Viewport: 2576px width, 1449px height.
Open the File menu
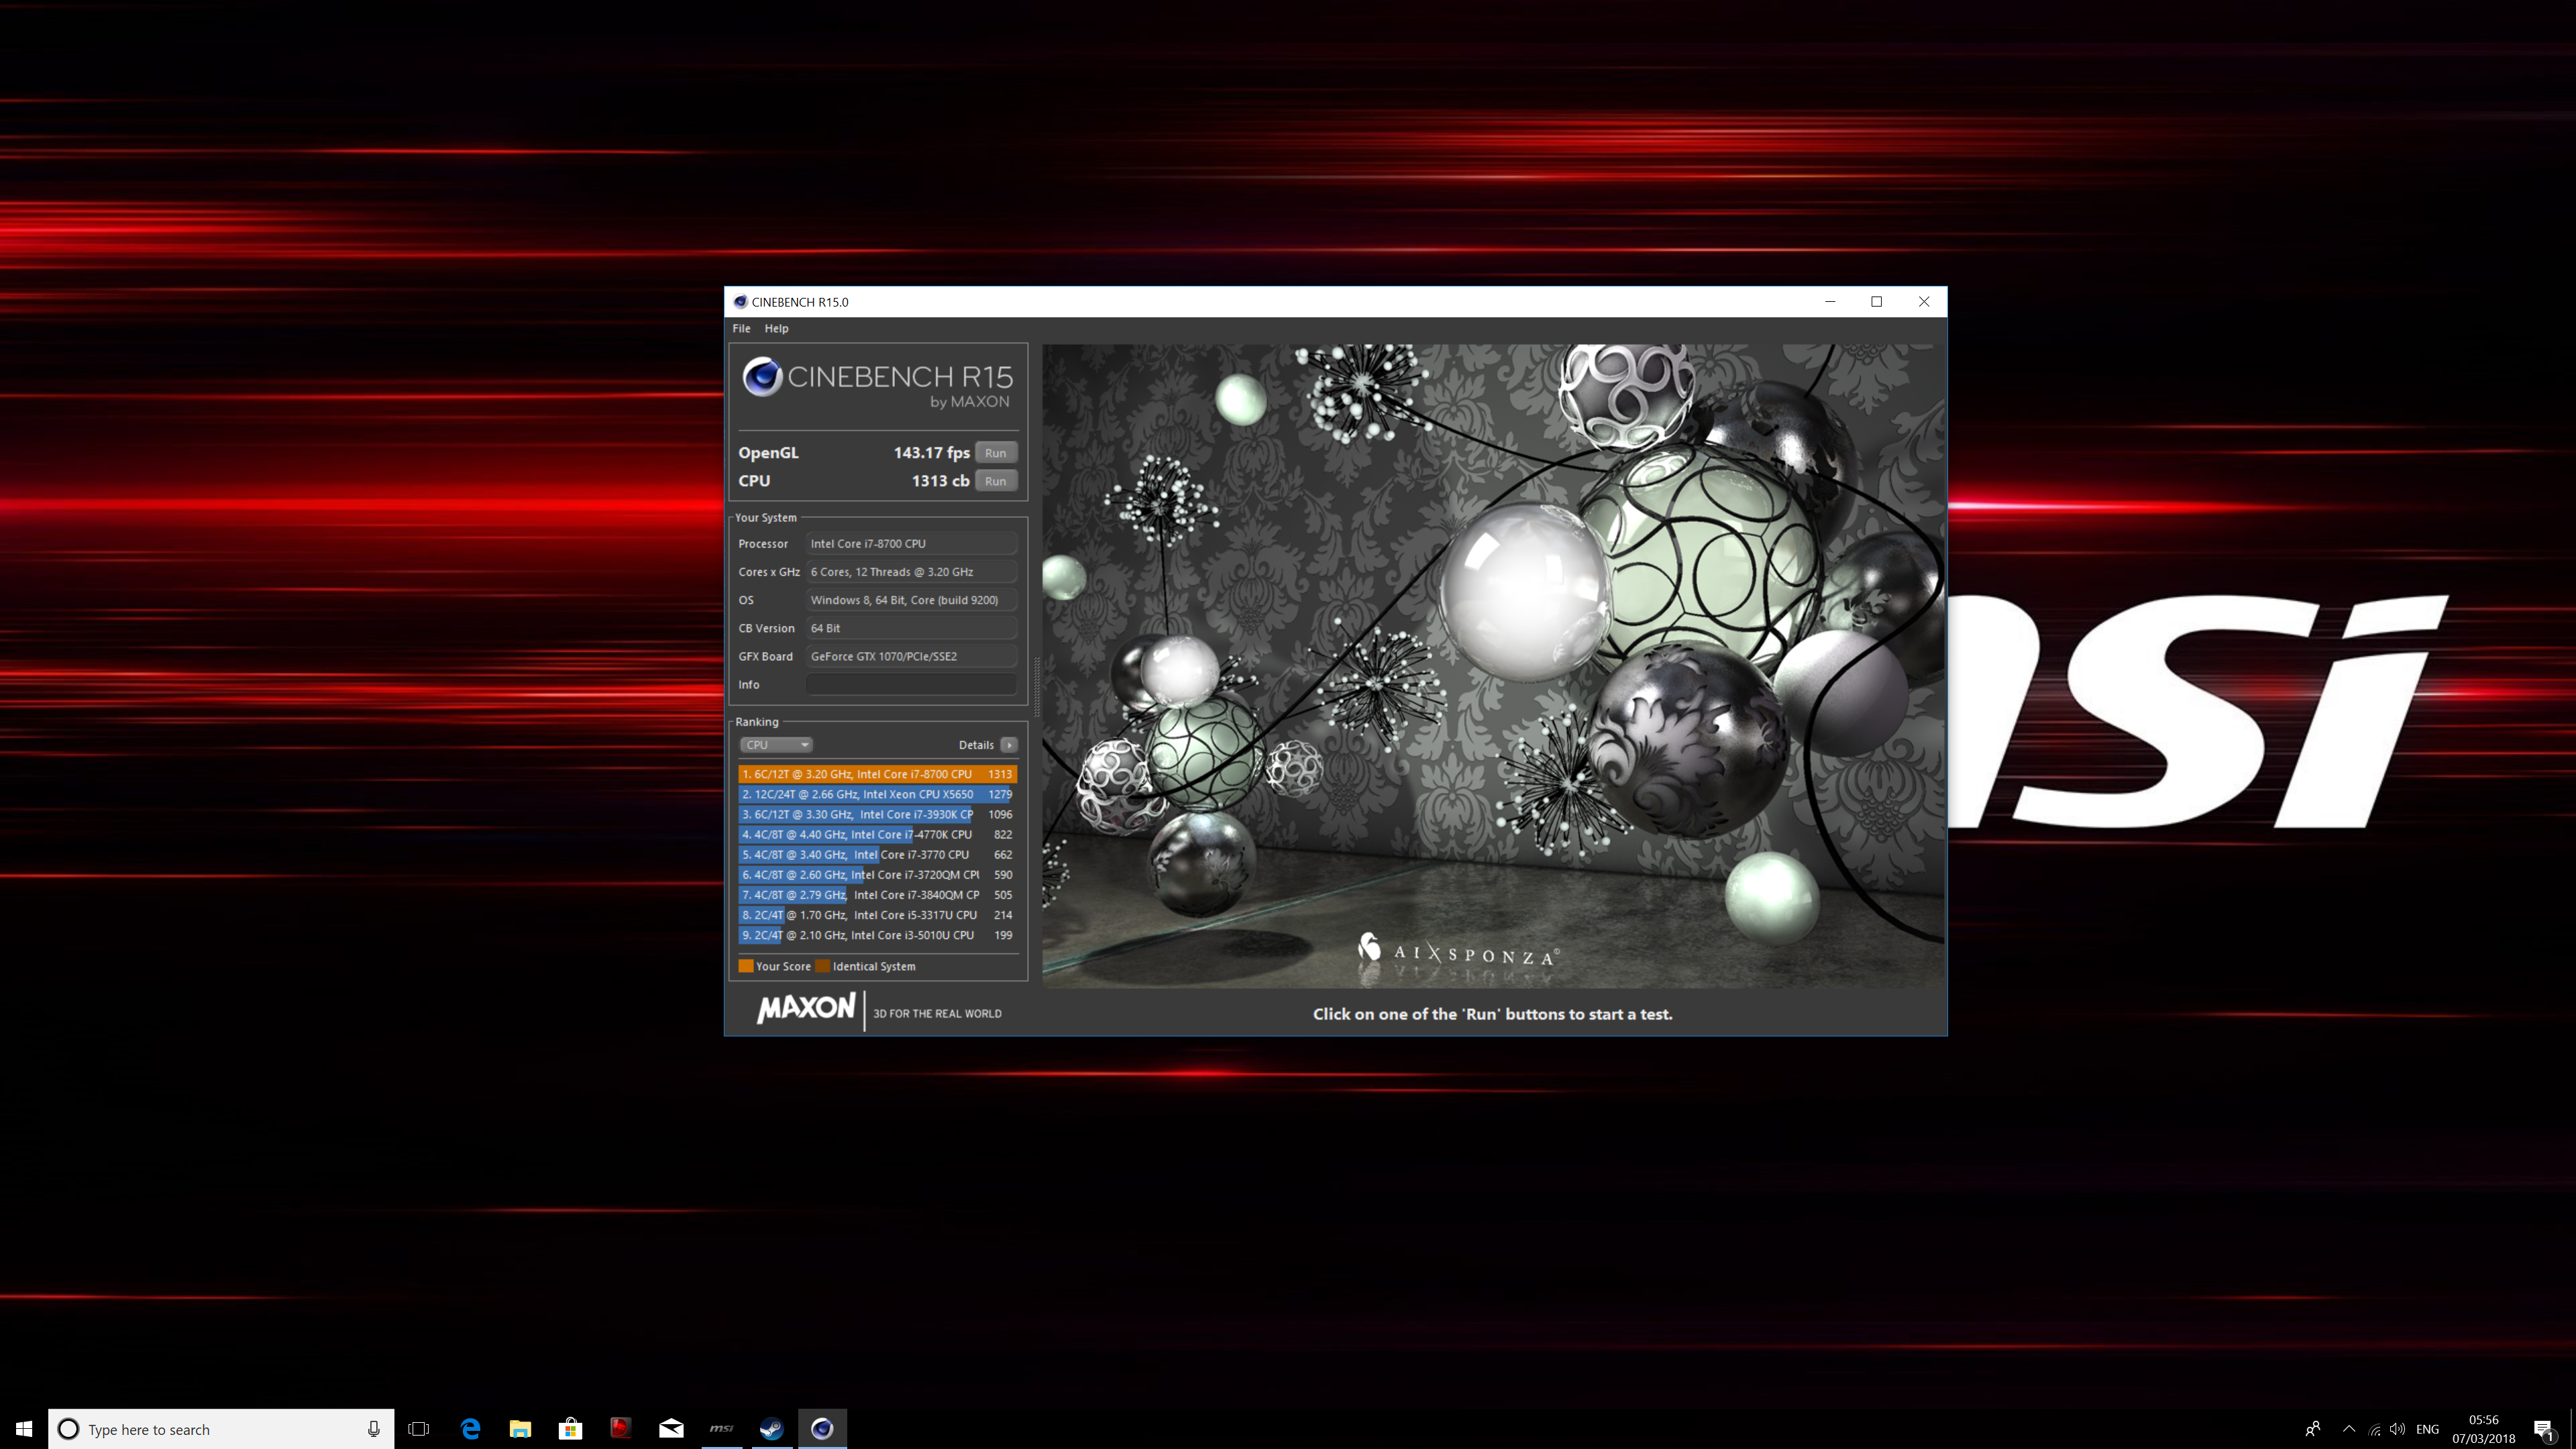pyautogui.click(x=741, y=328)
